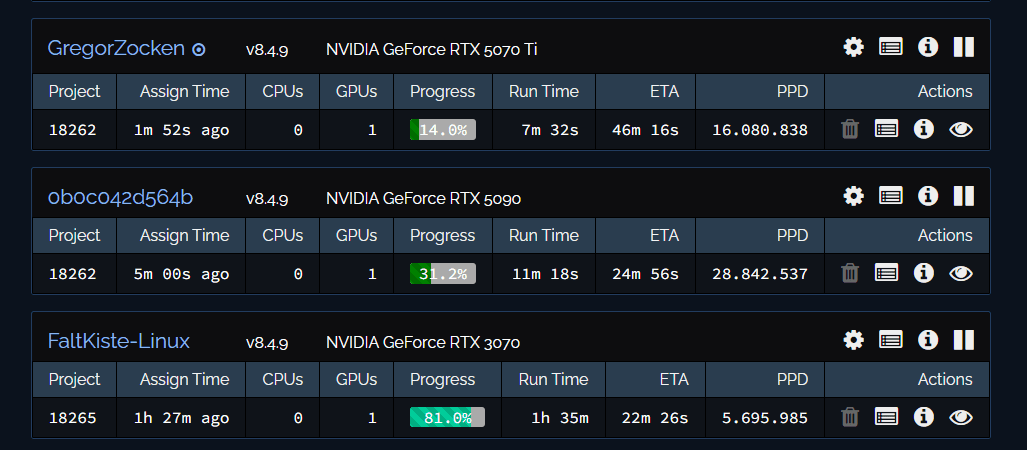The image size is (1027, 450).
Task: Open settings gear for GregorZocken machine
Action: point(853,47)
